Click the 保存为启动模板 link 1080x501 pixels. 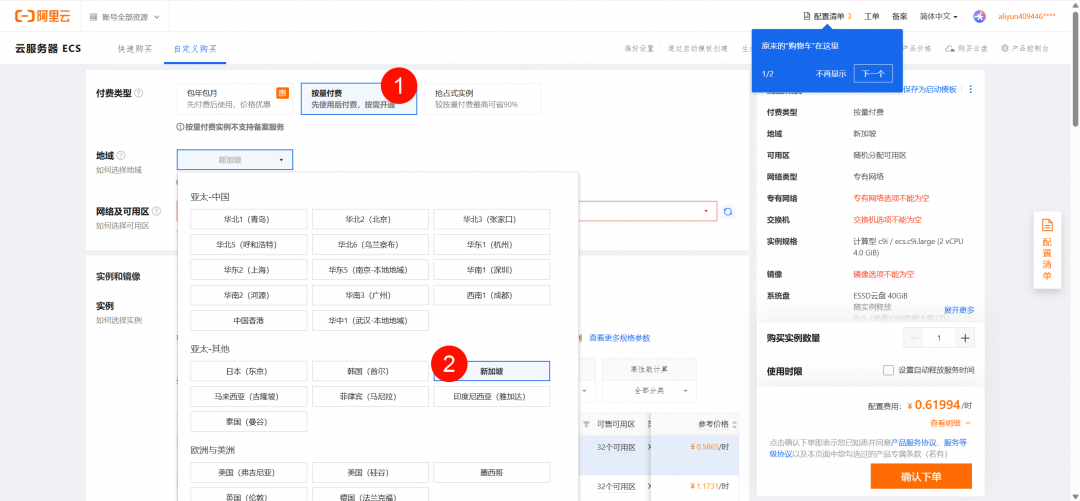(930, 90)
